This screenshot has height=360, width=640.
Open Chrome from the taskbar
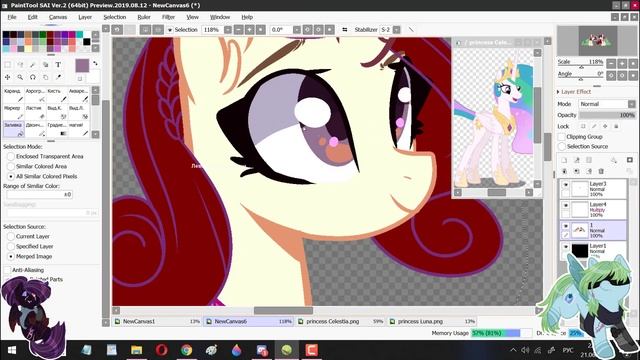tap(187, 350)
